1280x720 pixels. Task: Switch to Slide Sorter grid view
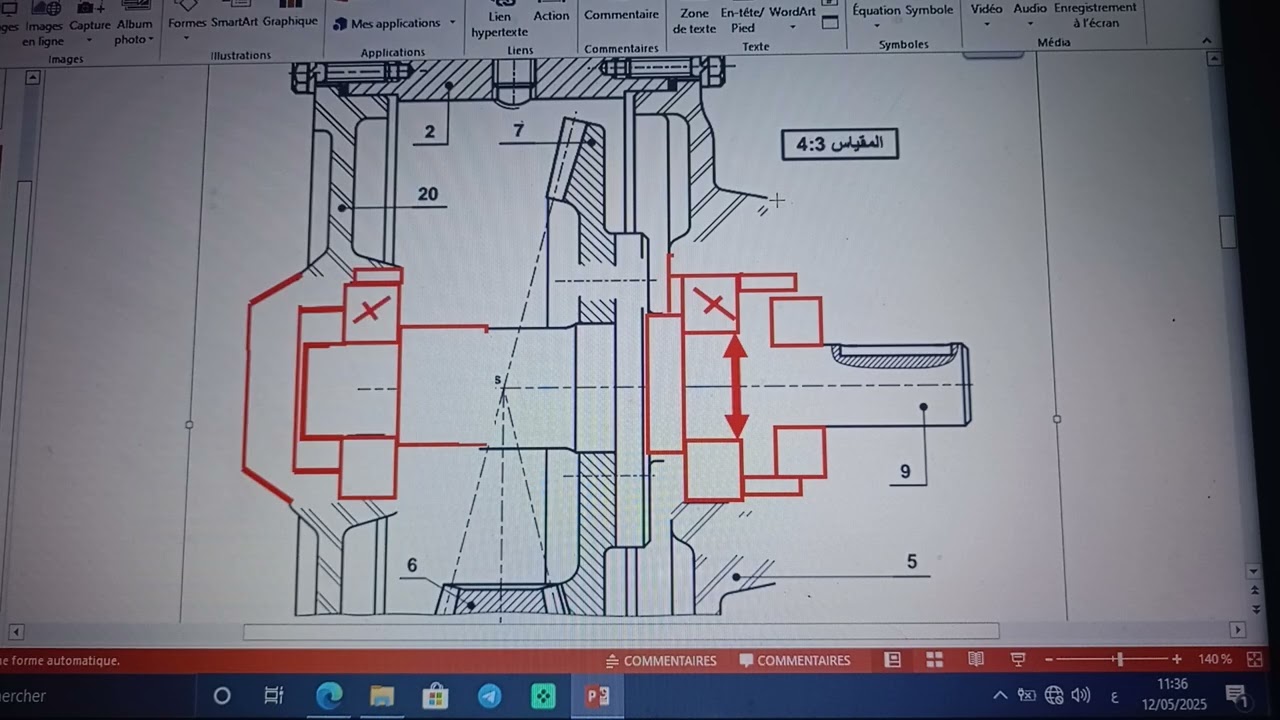tap(935, 660)
